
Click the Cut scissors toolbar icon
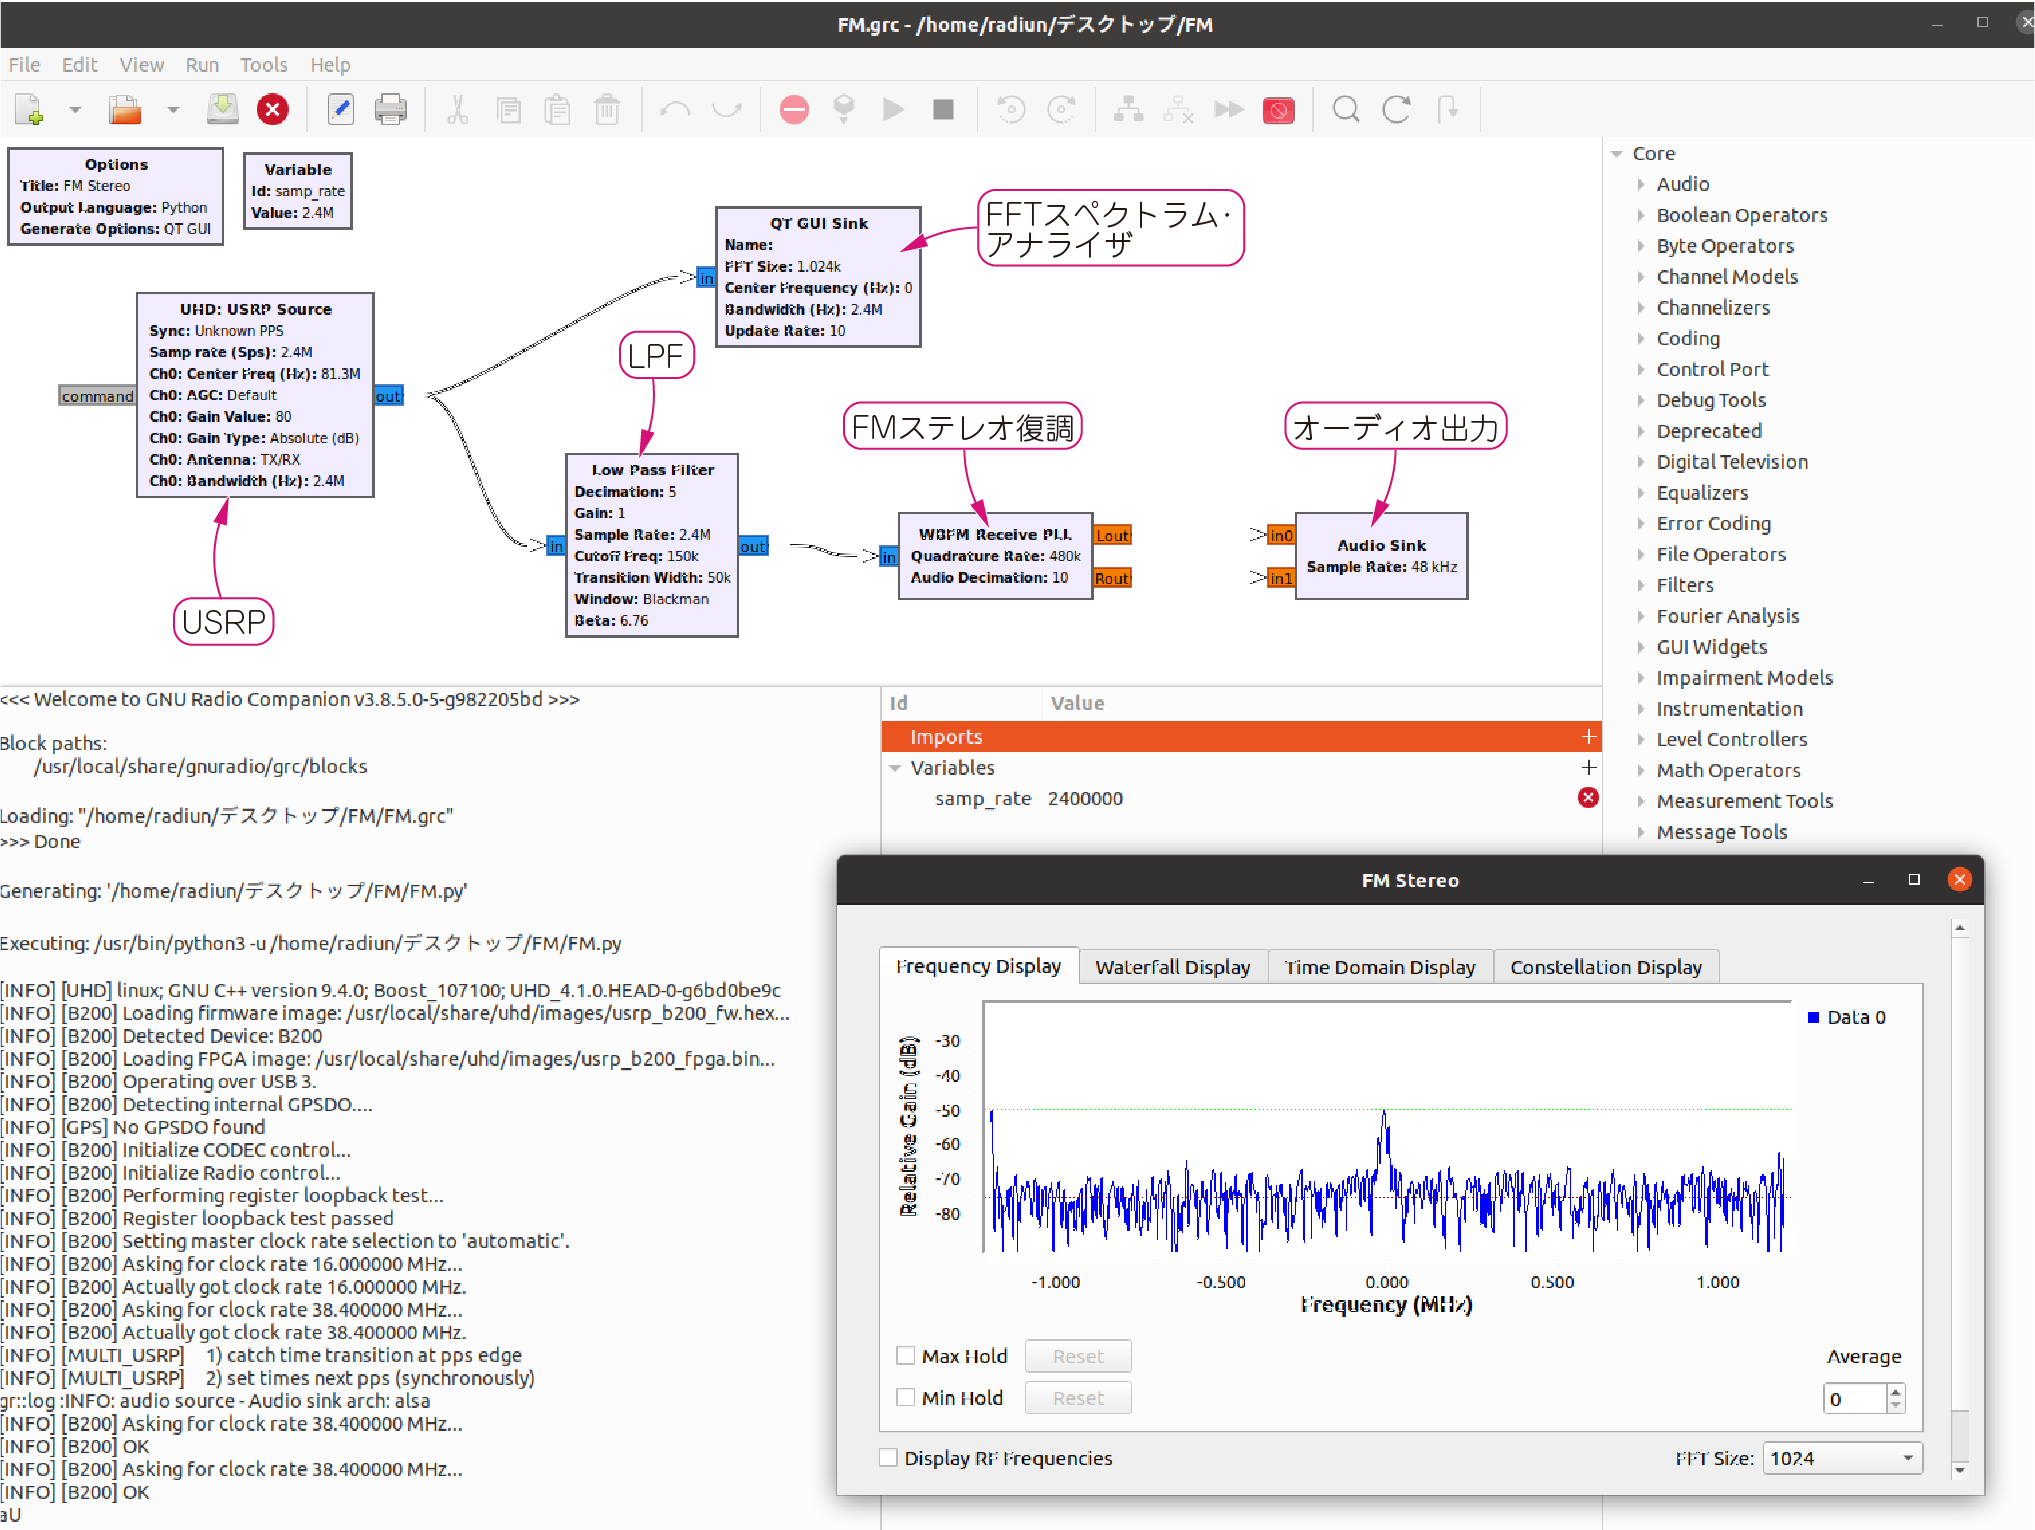(x=457, y=109)
